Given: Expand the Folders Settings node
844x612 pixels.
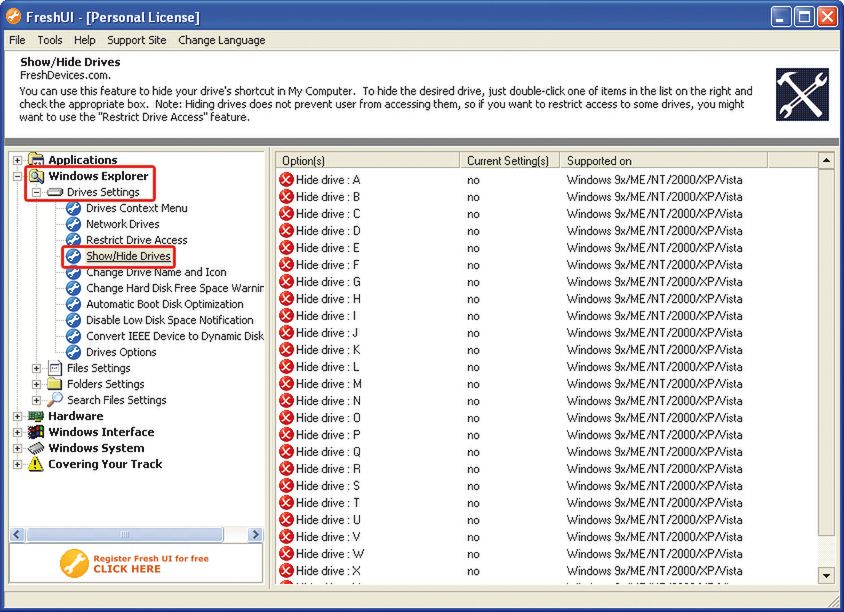Looking at the screenshot, I should pos(36,384).
